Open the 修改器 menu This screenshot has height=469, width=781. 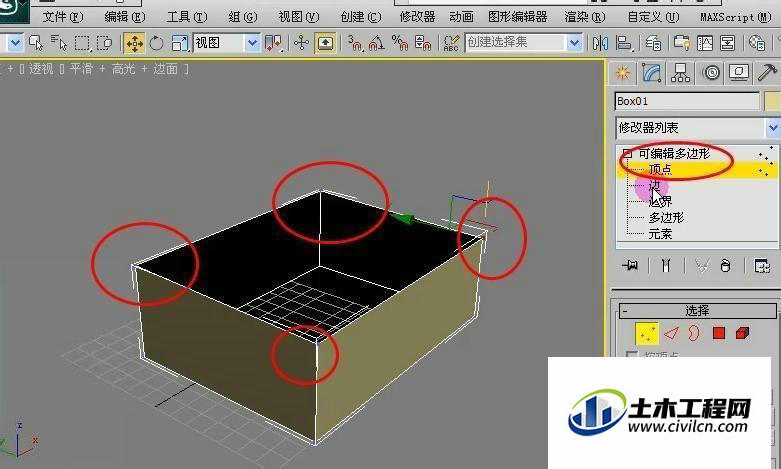click(417, 17)
